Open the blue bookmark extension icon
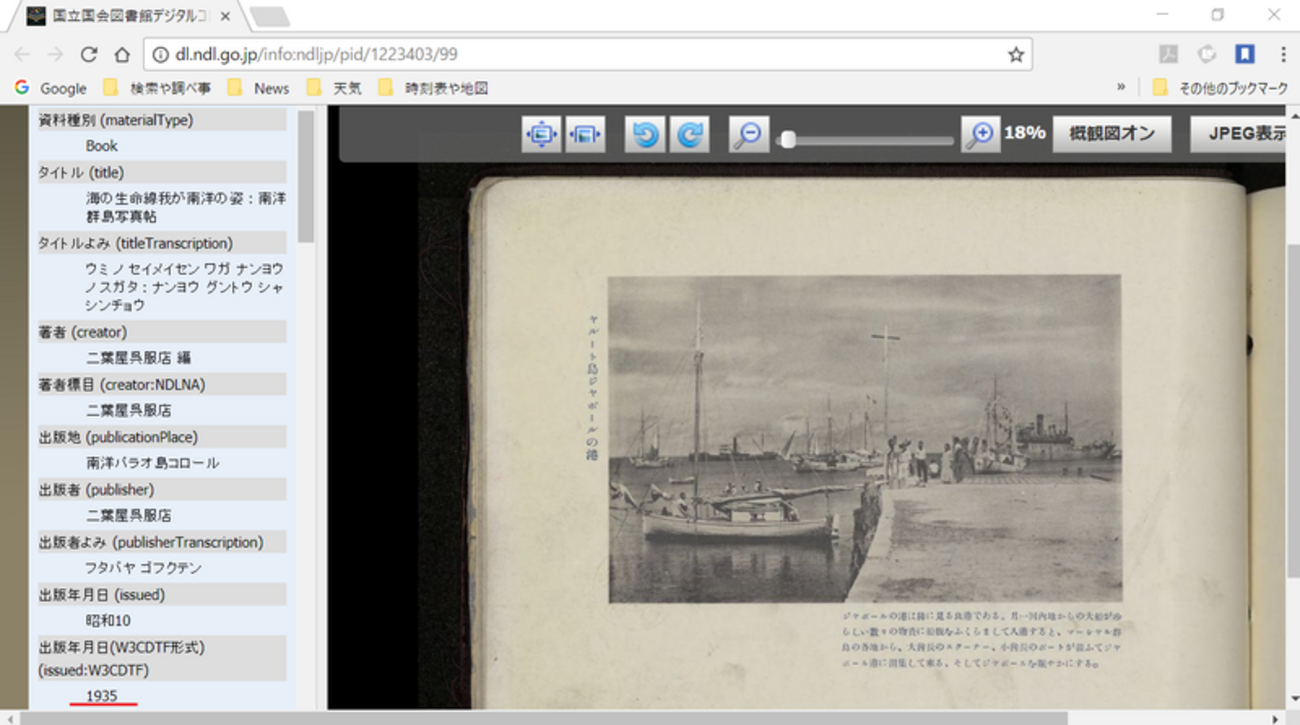 pos(1244,54)
